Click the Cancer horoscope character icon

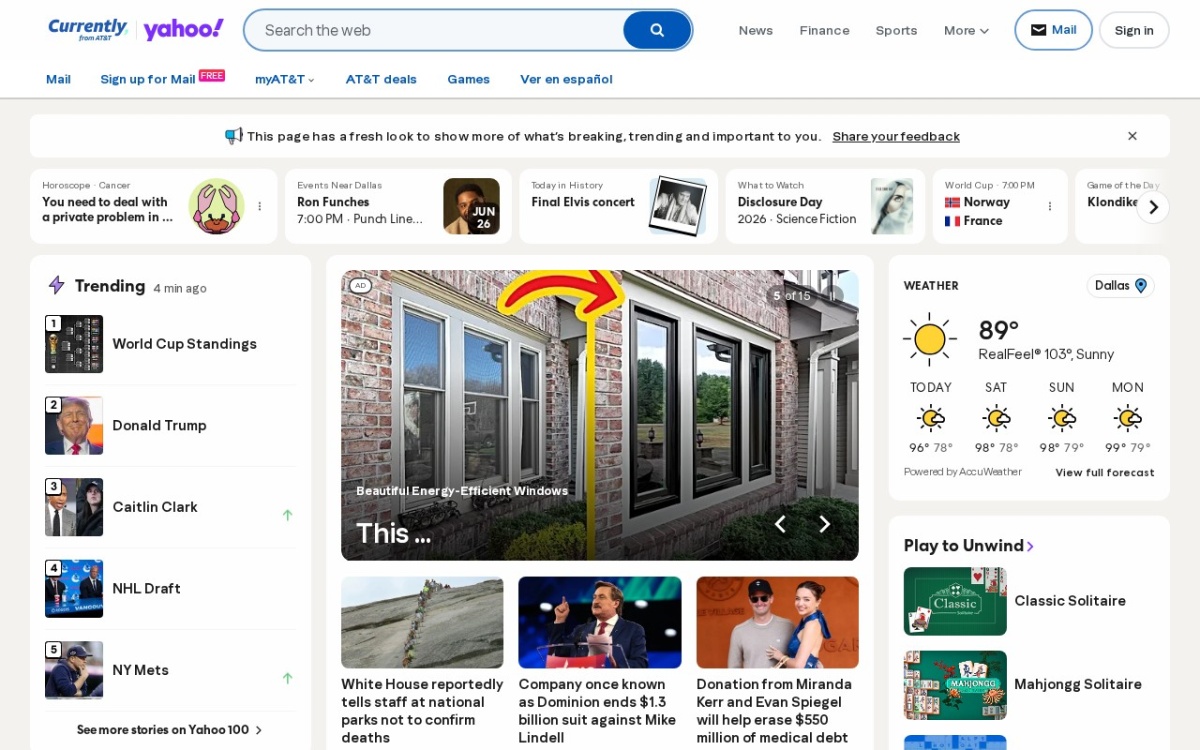(216, 206)
